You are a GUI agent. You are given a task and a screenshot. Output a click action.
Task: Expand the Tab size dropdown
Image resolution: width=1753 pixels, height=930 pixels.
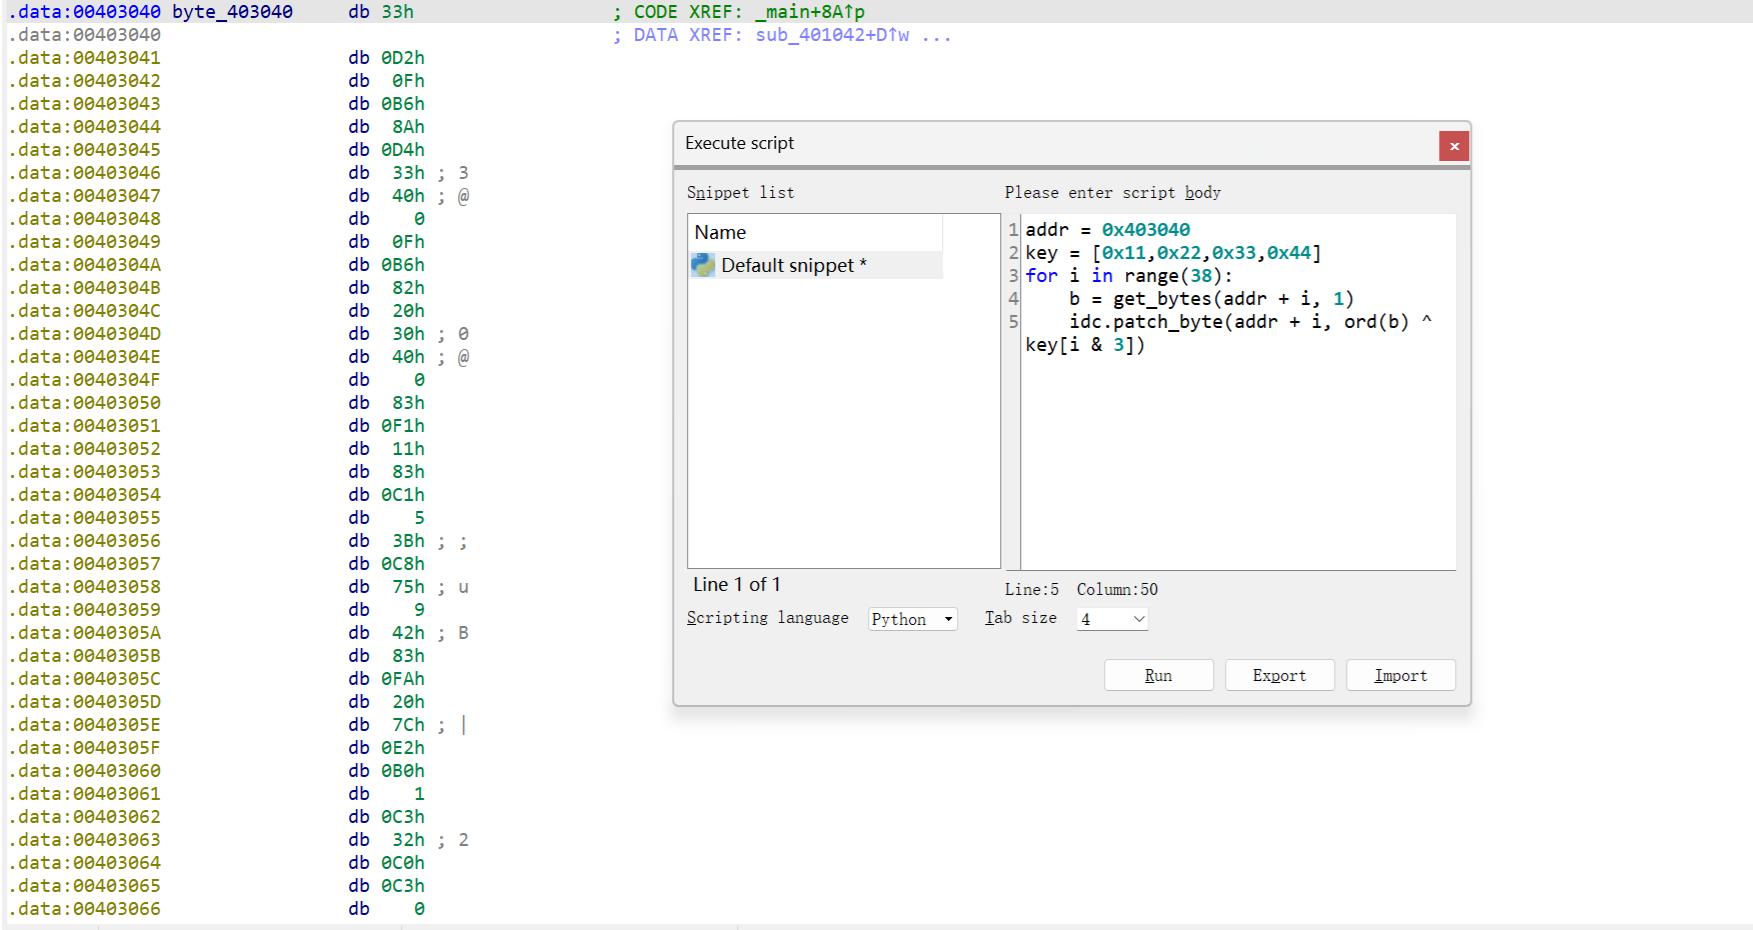pyautogui.click(x=1112, y=619)
